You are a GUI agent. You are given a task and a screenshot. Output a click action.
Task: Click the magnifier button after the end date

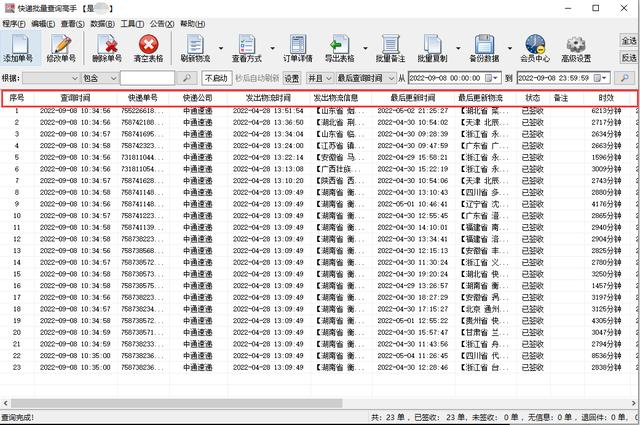click(624, 78)
